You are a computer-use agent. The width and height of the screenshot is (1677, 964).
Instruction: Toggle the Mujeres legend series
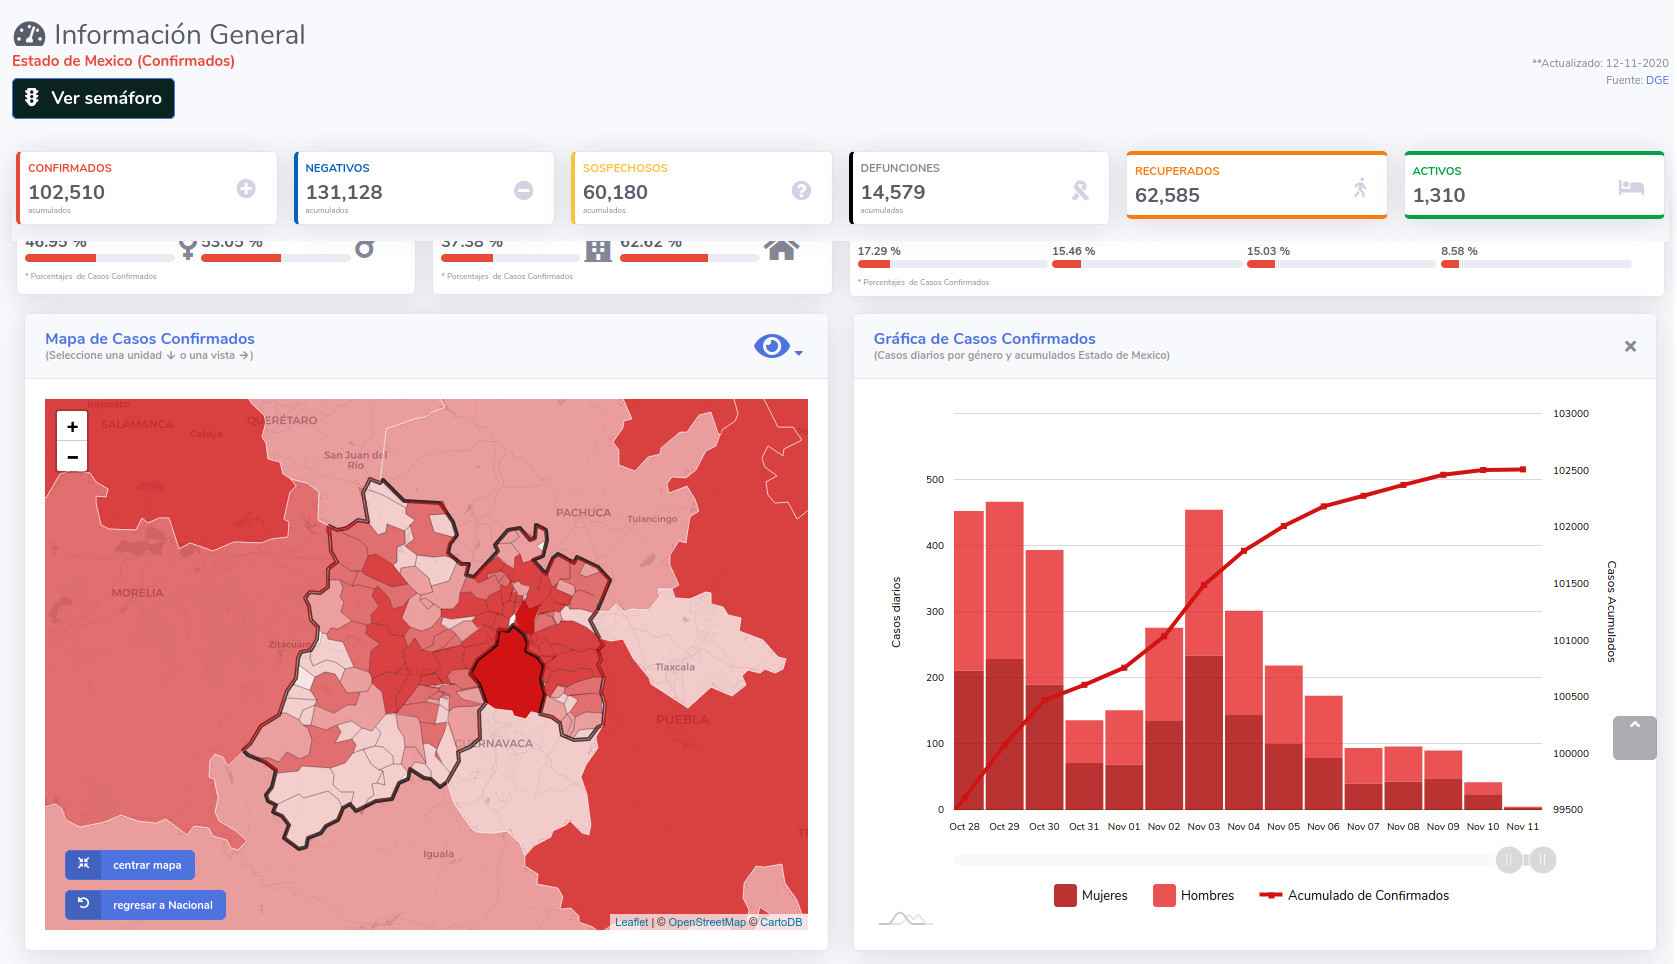point(1091,895)
